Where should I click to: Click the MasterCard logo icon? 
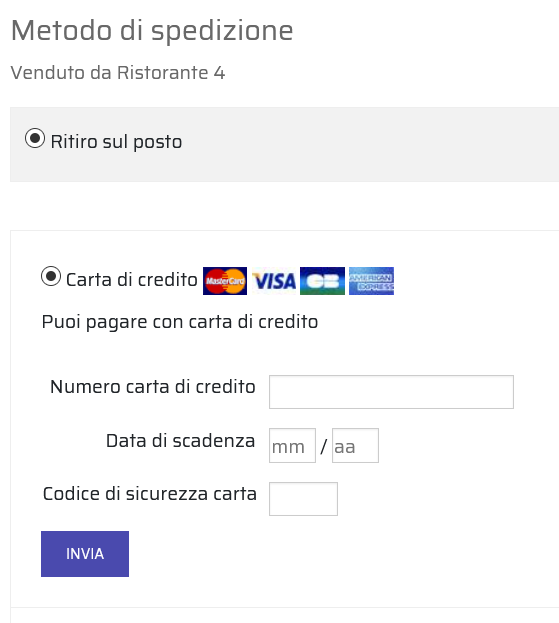225,281
